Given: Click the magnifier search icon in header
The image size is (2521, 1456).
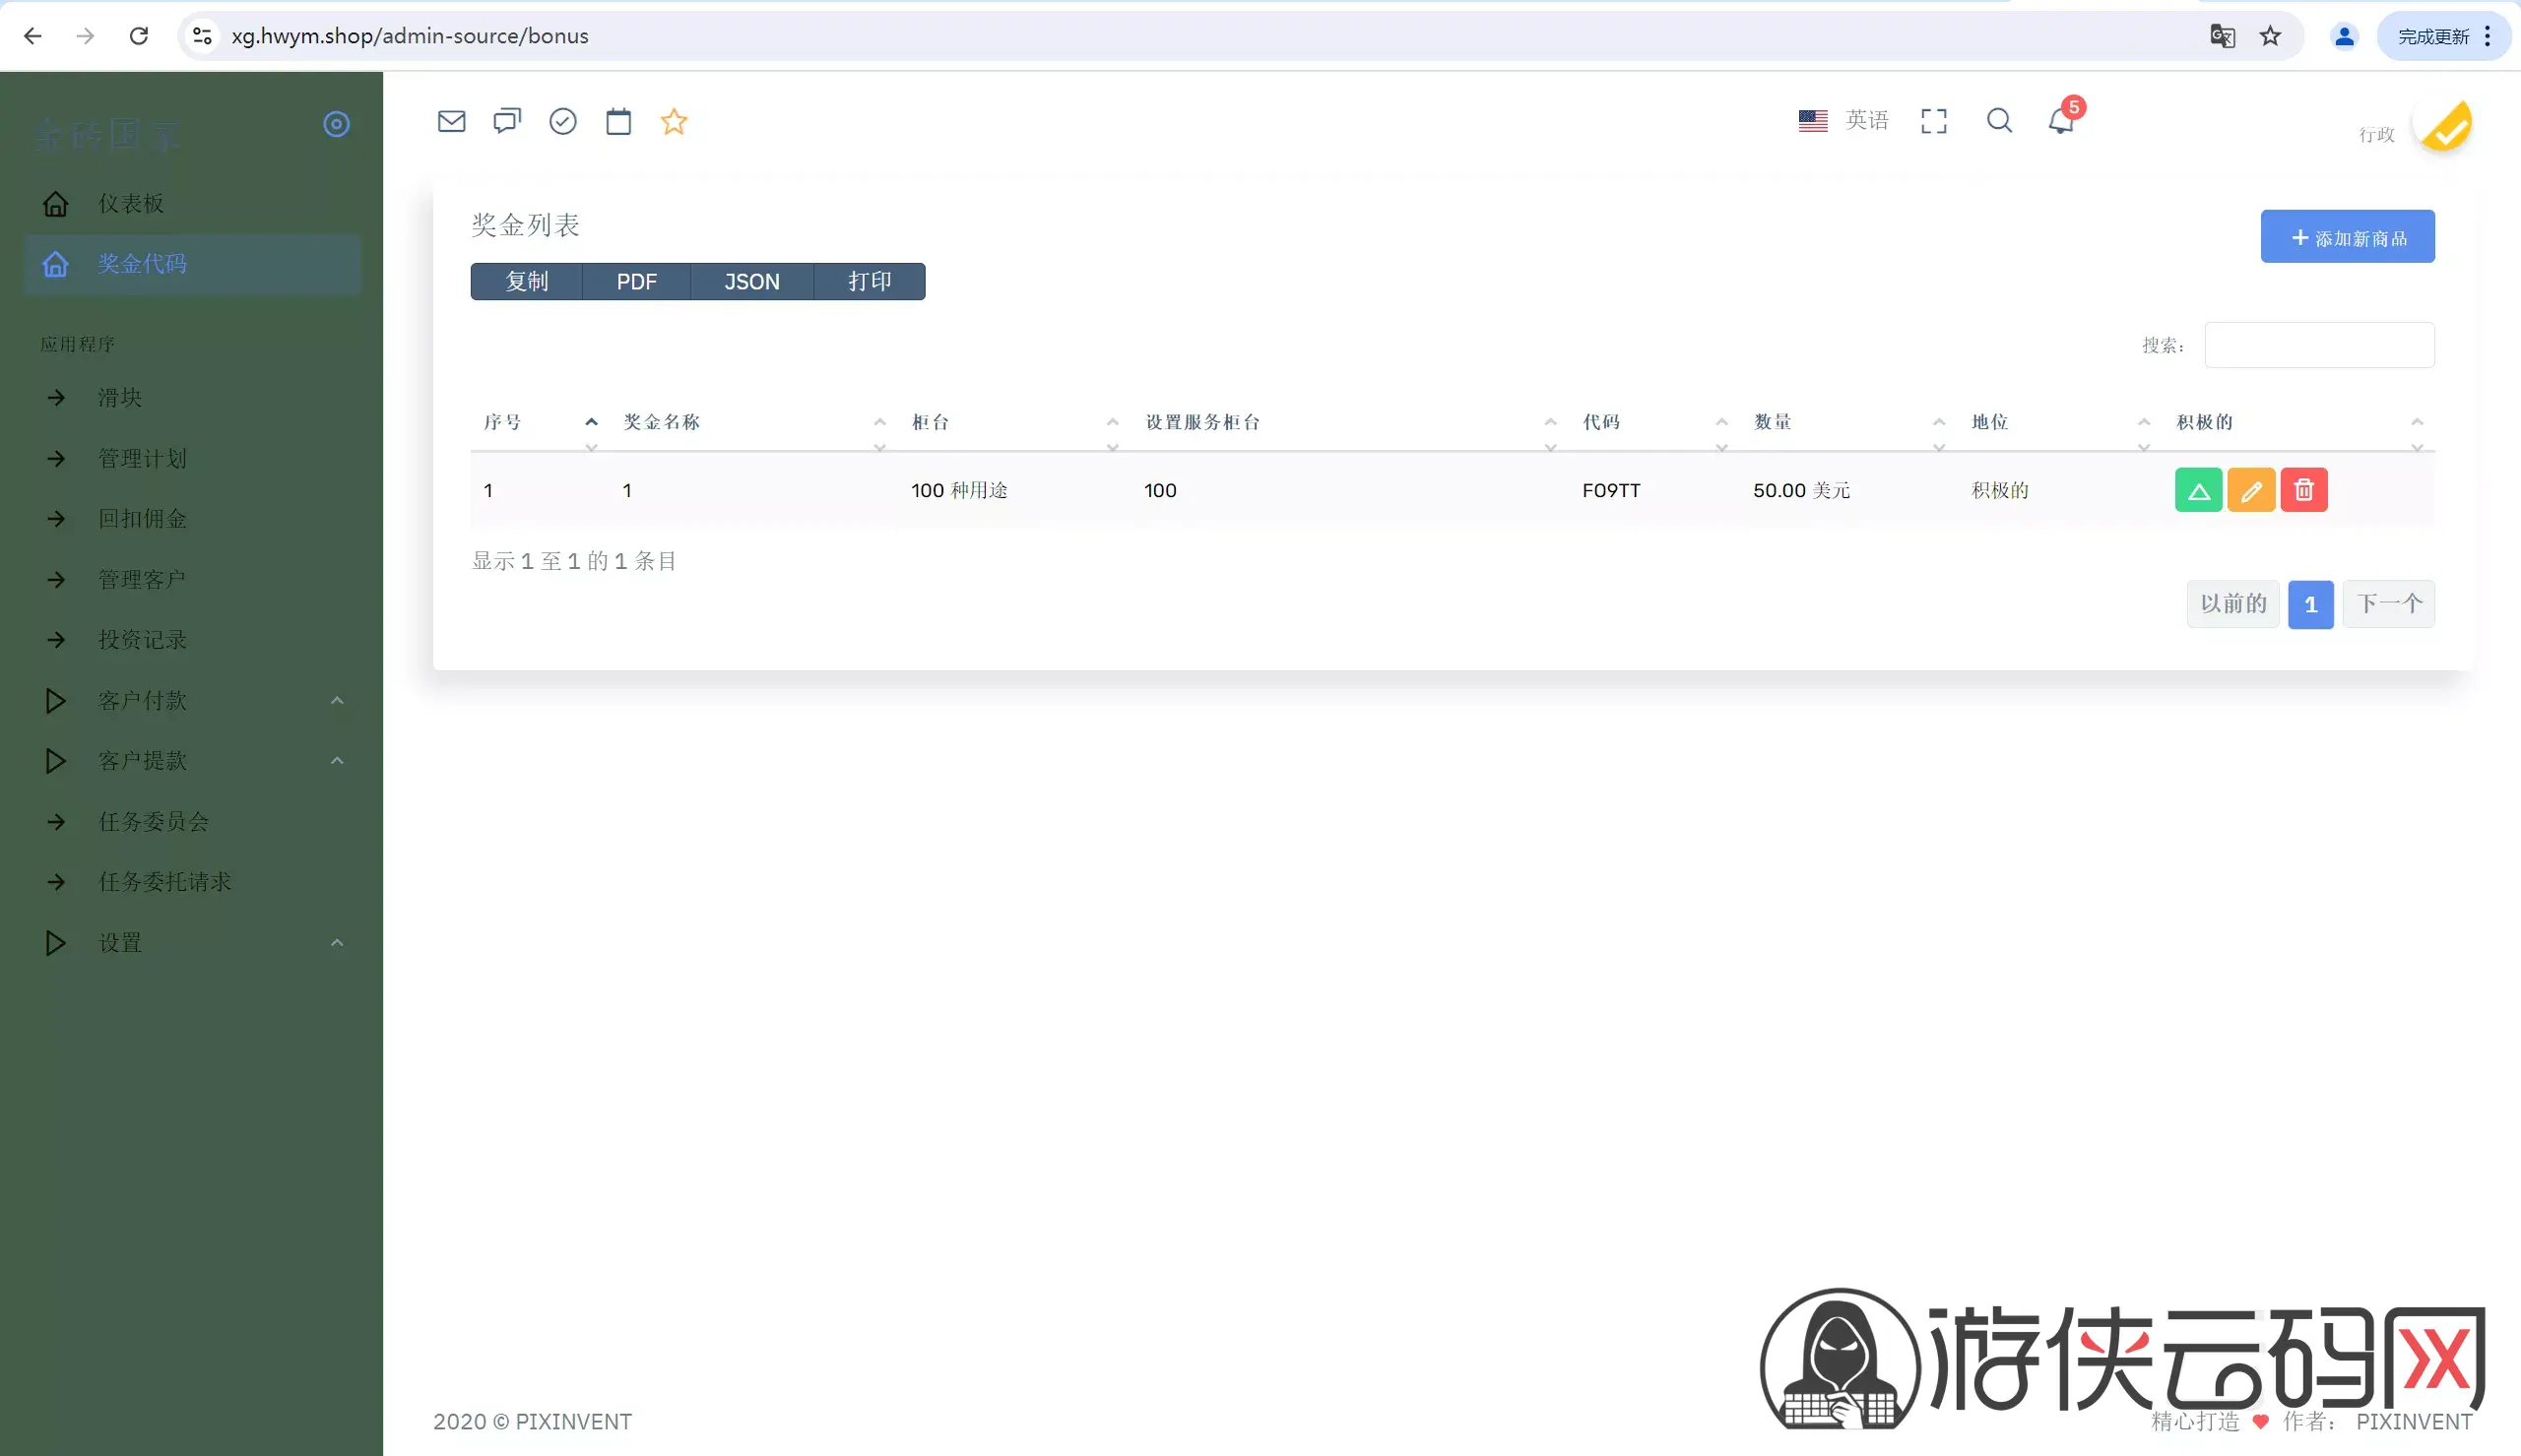Looking at the screenshot, I should pyautogui.click(x=1999, y=120).
